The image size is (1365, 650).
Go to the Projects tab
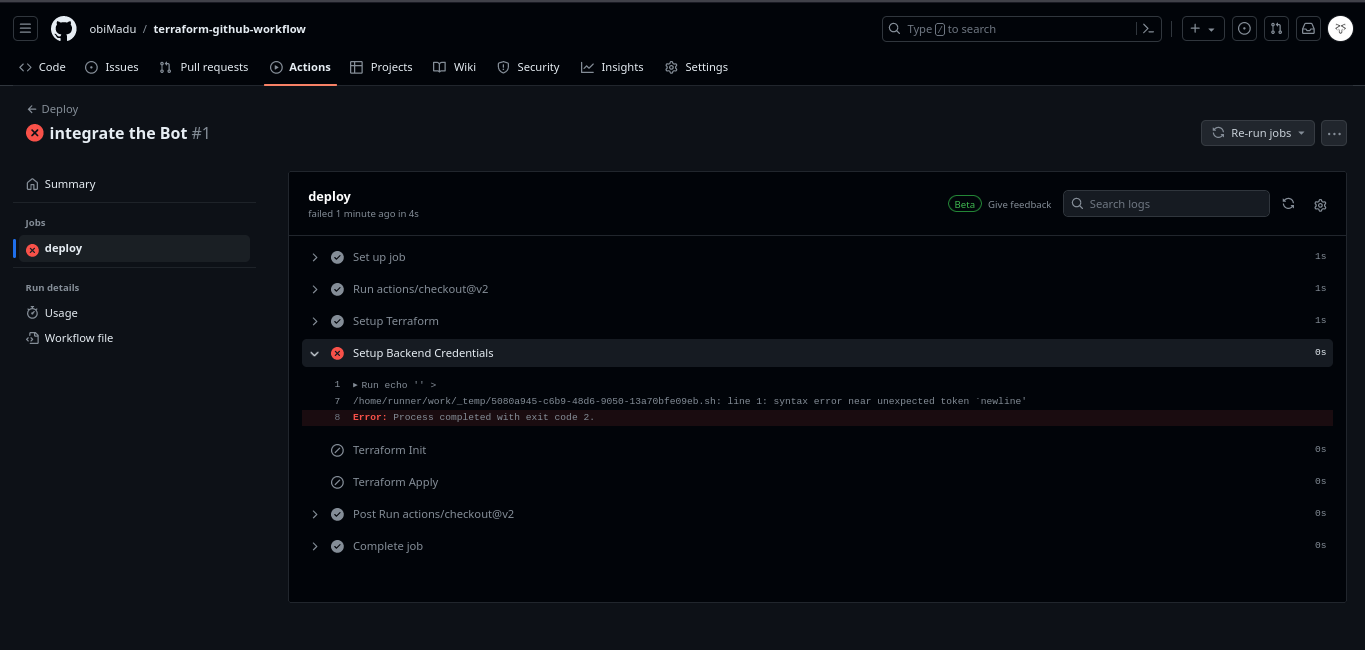pyautogui.click(x=381, y=67)
